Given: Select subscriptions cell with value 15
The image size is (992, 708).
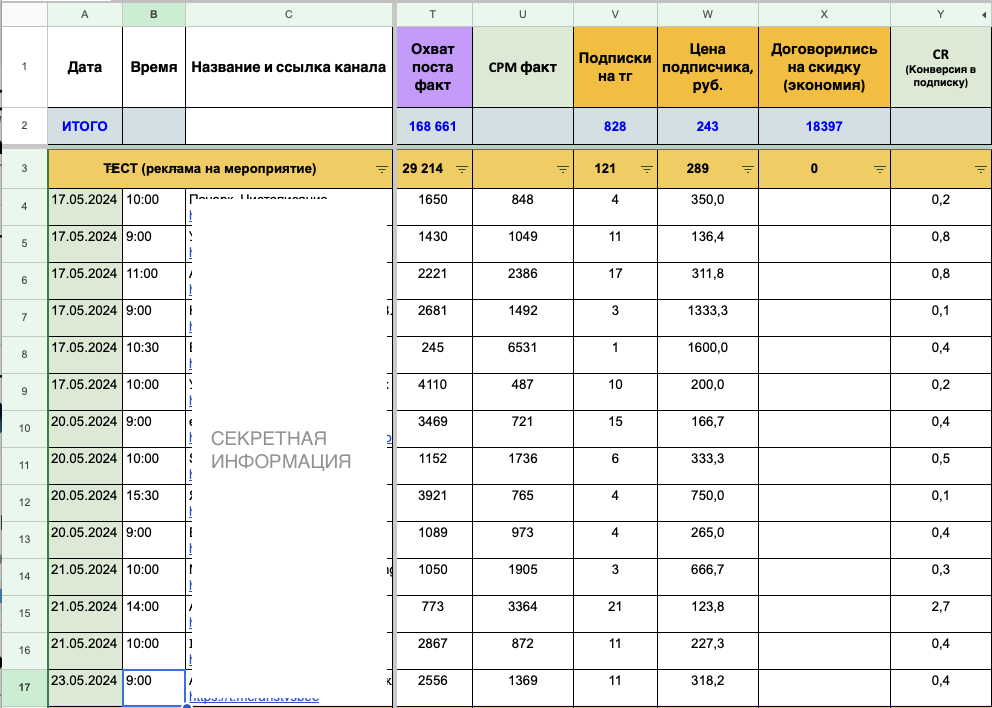Looking at the screenshot, I should [615, 429].
